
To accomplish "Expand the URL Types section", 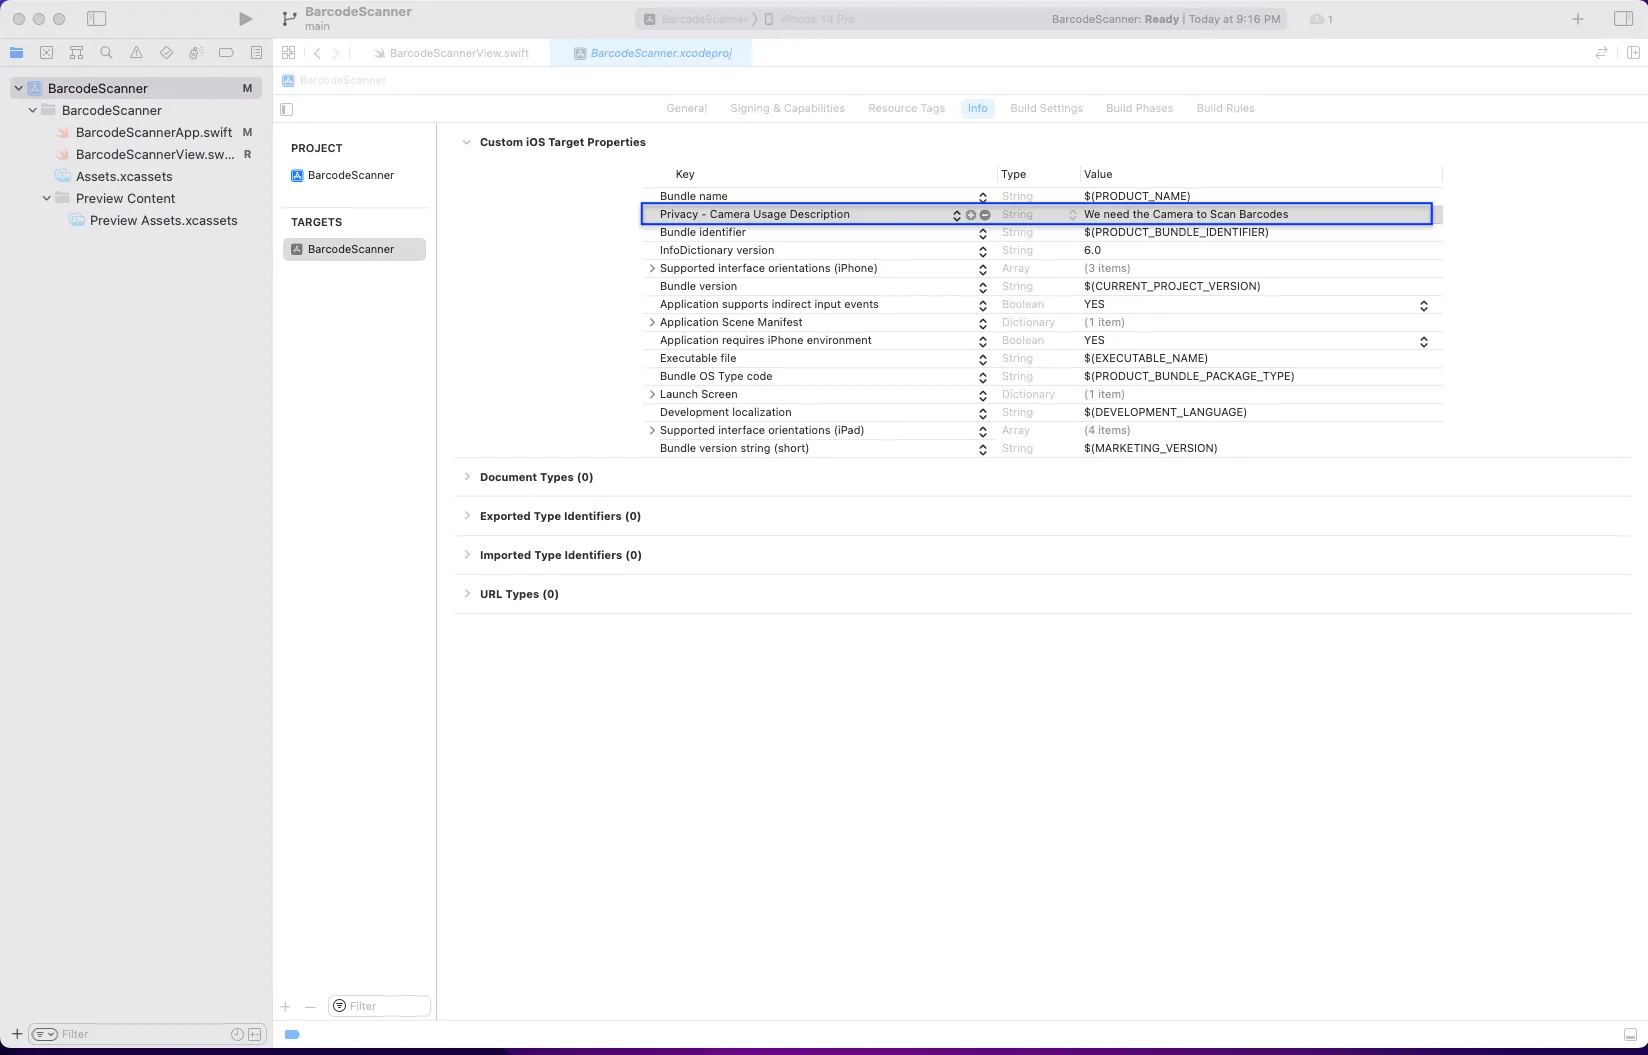I will point(467,594).
